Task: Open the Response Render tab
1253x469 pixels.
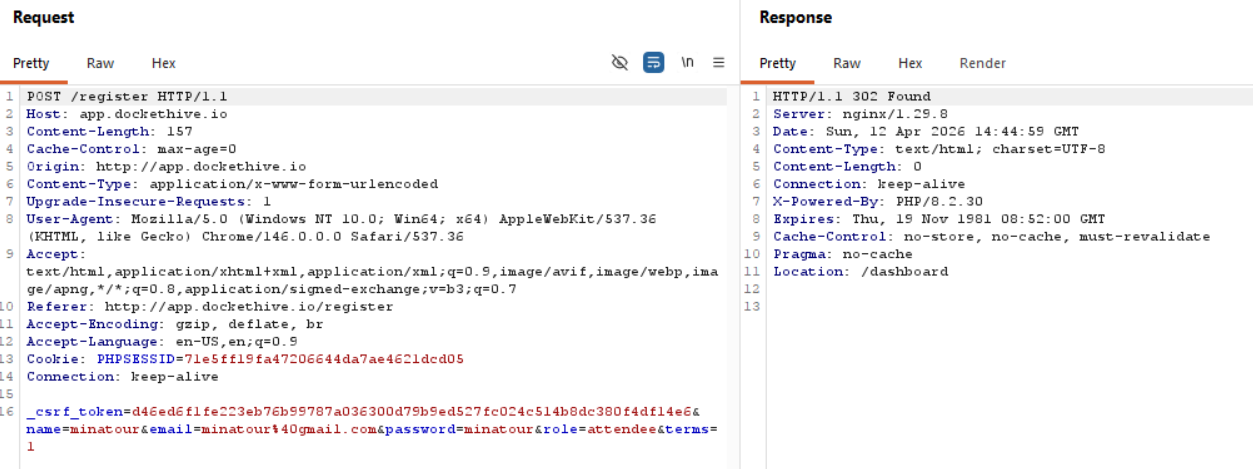Action: click(x=982, y=63)
